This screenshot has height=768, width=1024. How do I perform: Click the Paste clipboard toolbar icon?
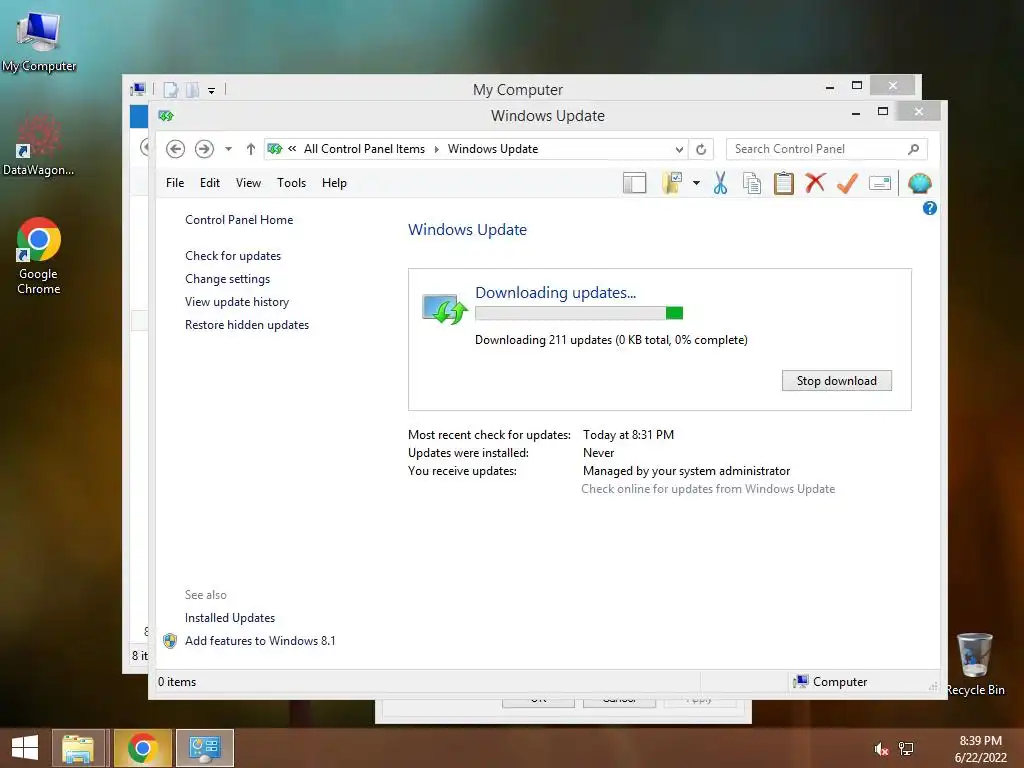click(784, 184)
